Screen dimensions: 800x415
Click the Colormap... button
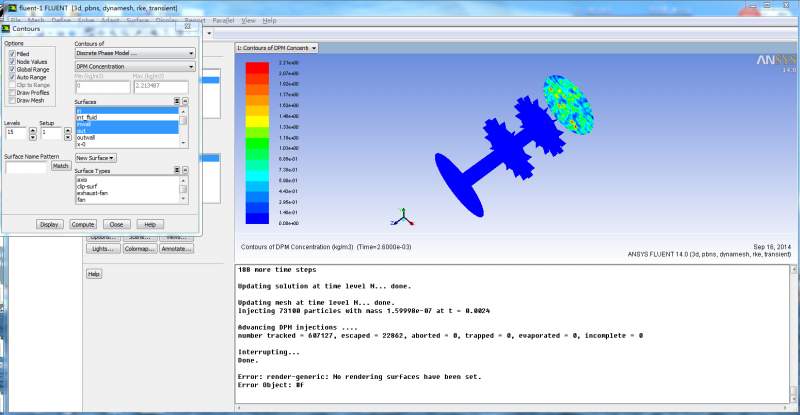pos(139,249)
